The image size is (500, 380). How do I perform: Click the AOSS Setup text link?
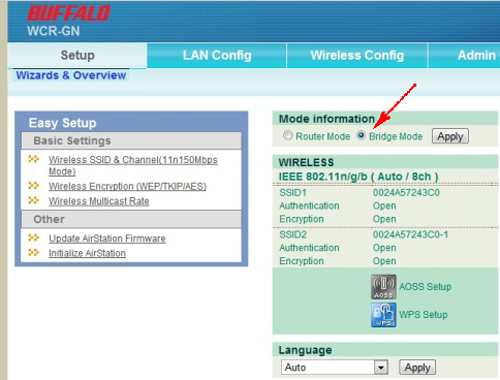click(425, 287)
